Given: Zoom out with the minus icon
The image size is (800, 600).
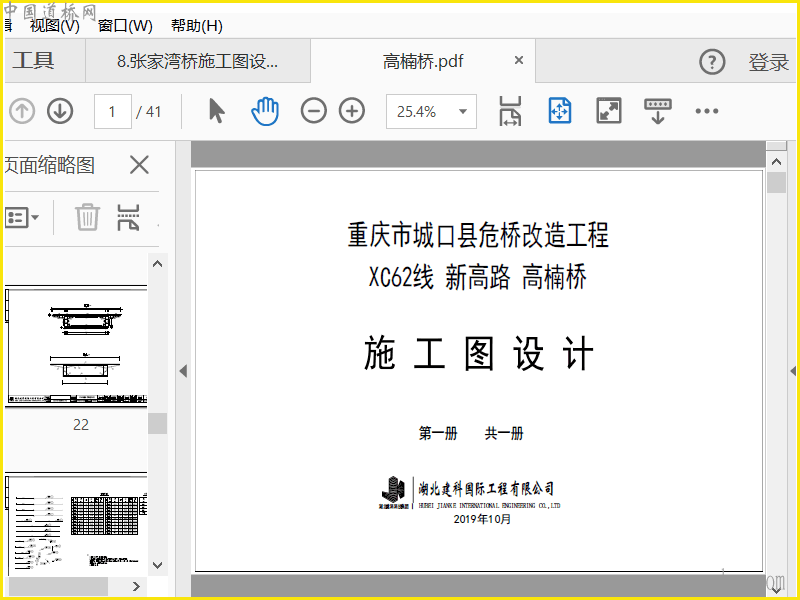Looking at the screenshot, I should point(314,111).
